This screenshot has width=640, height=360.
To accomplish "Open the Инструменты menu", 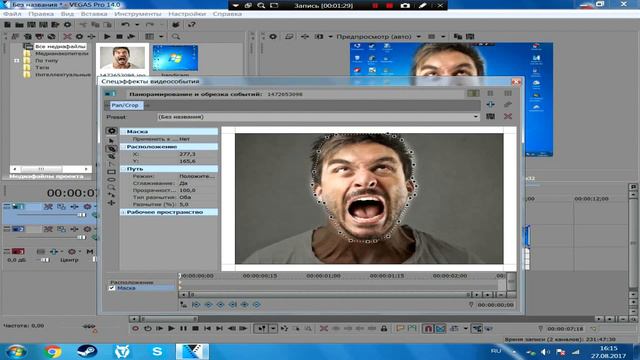I will 138,14.
